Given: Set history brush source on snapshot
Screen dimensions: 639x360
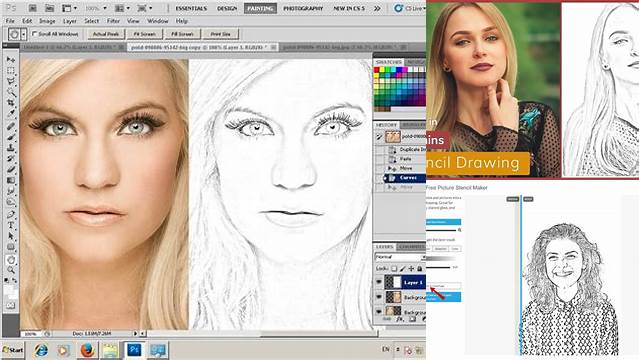Looking at the screenshot, I should point(379,137).
